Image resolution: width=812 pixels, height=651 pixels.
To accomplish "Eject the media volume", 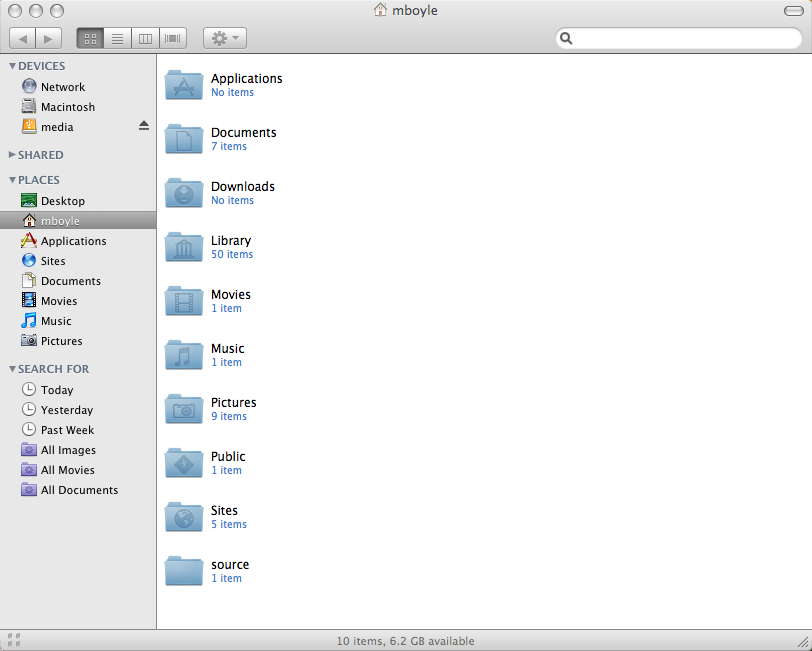I will pos(144,126).
